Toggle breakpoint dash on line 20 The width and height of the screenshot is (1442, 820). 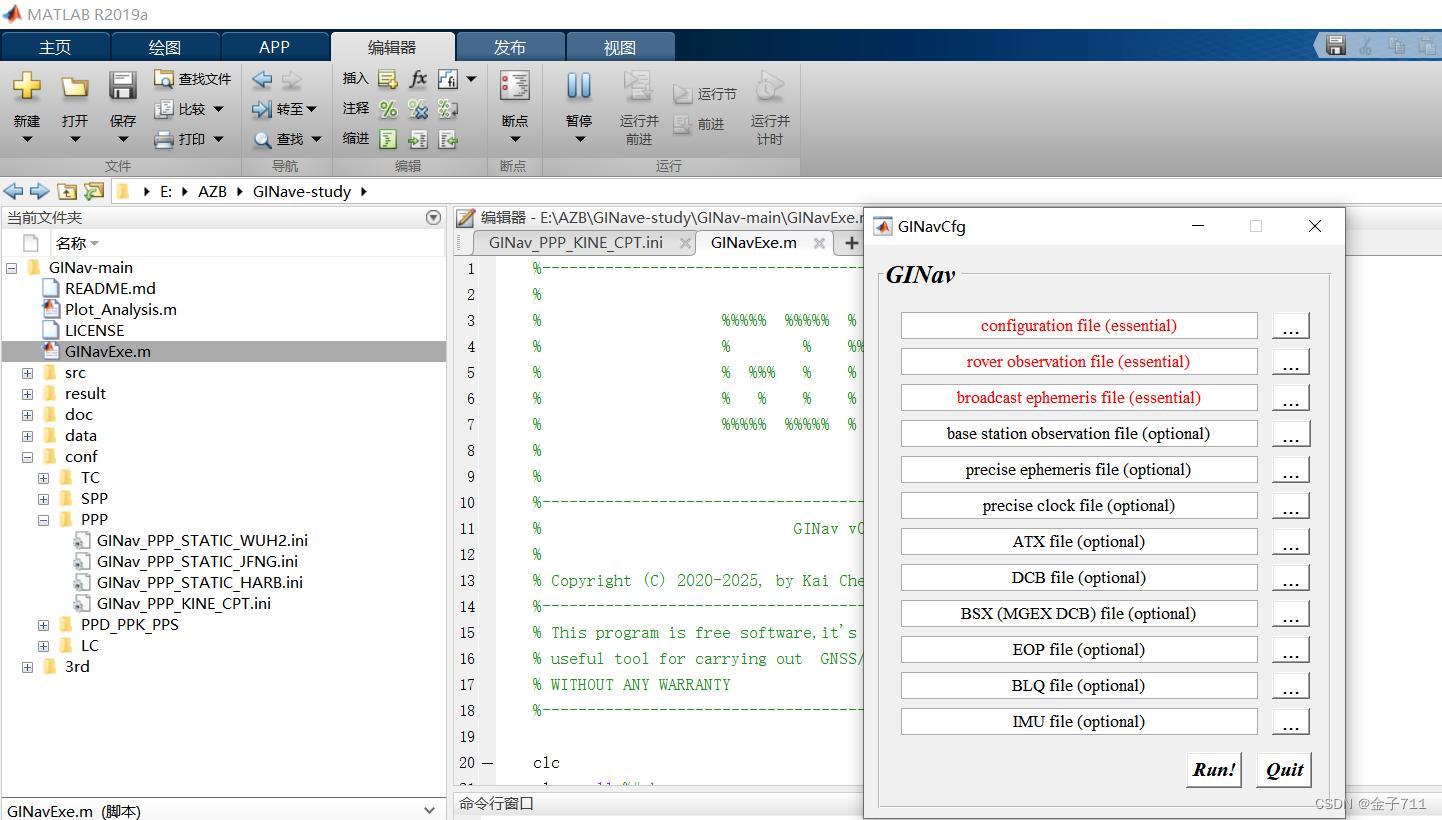487,763
